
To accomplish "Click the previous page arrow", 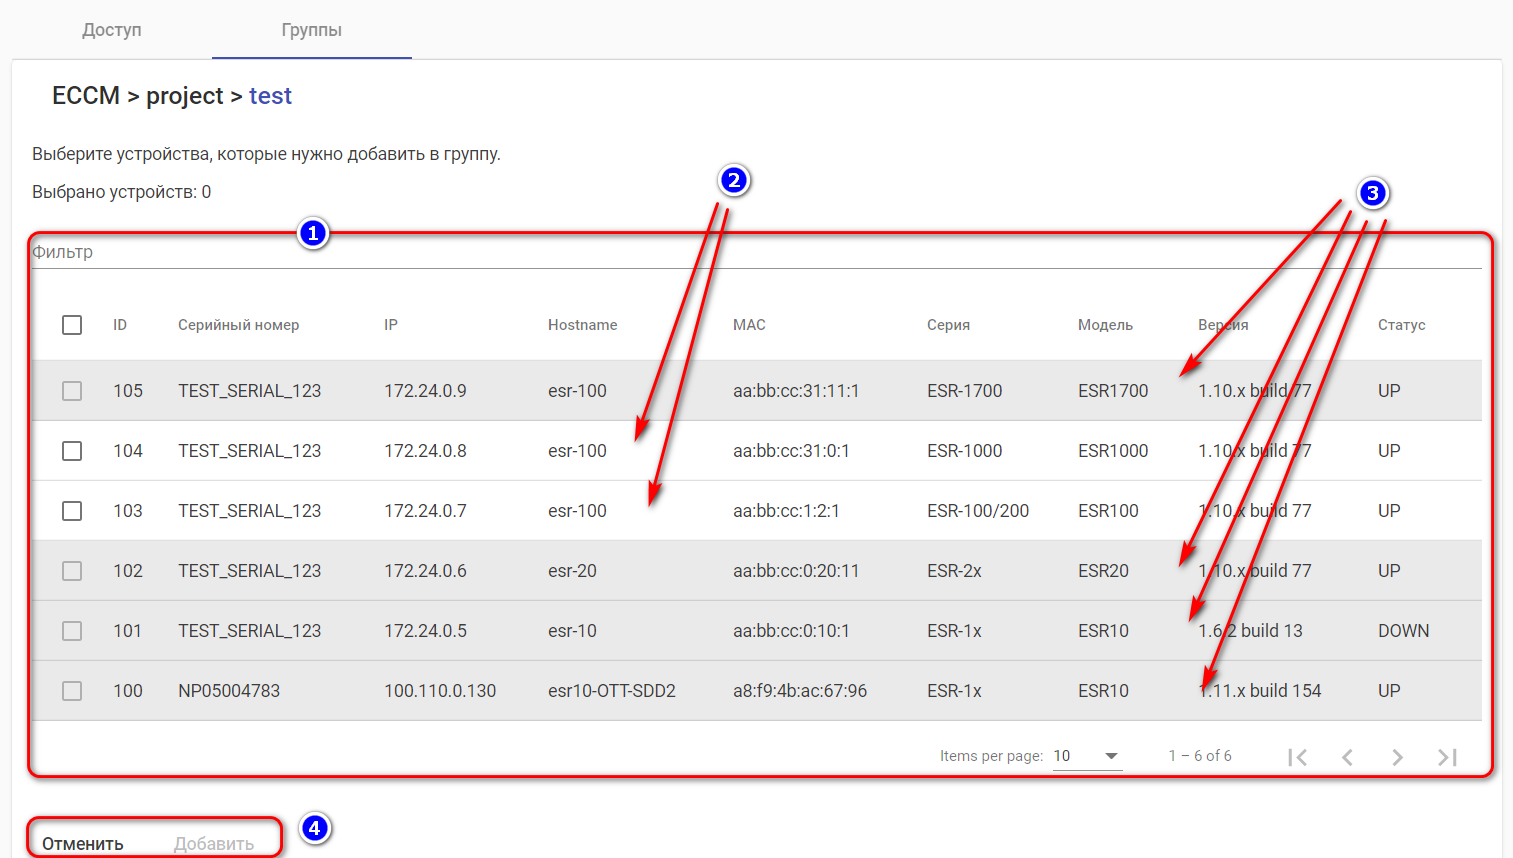I will (1347, 757).
